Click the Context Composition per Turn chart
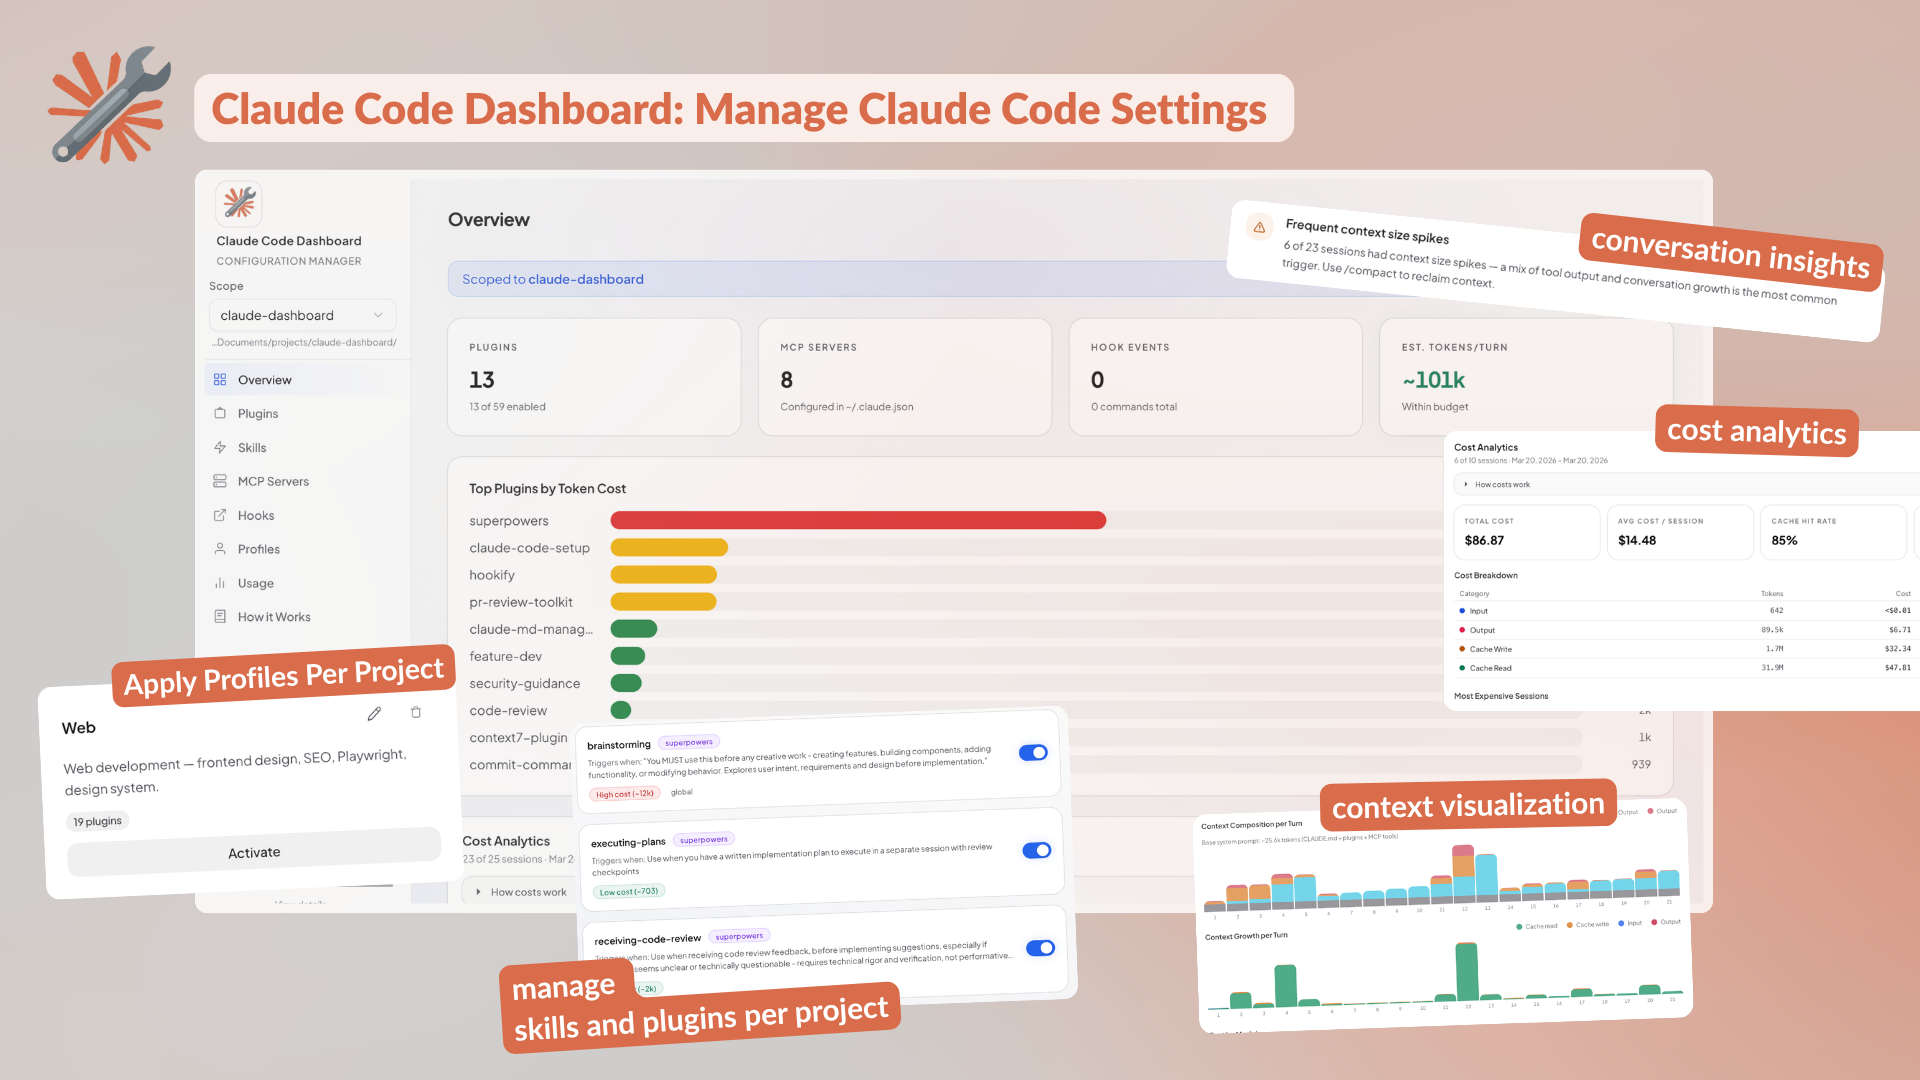The width and height of the screenshot is (1920, 1080). [x=1440, y=880]
